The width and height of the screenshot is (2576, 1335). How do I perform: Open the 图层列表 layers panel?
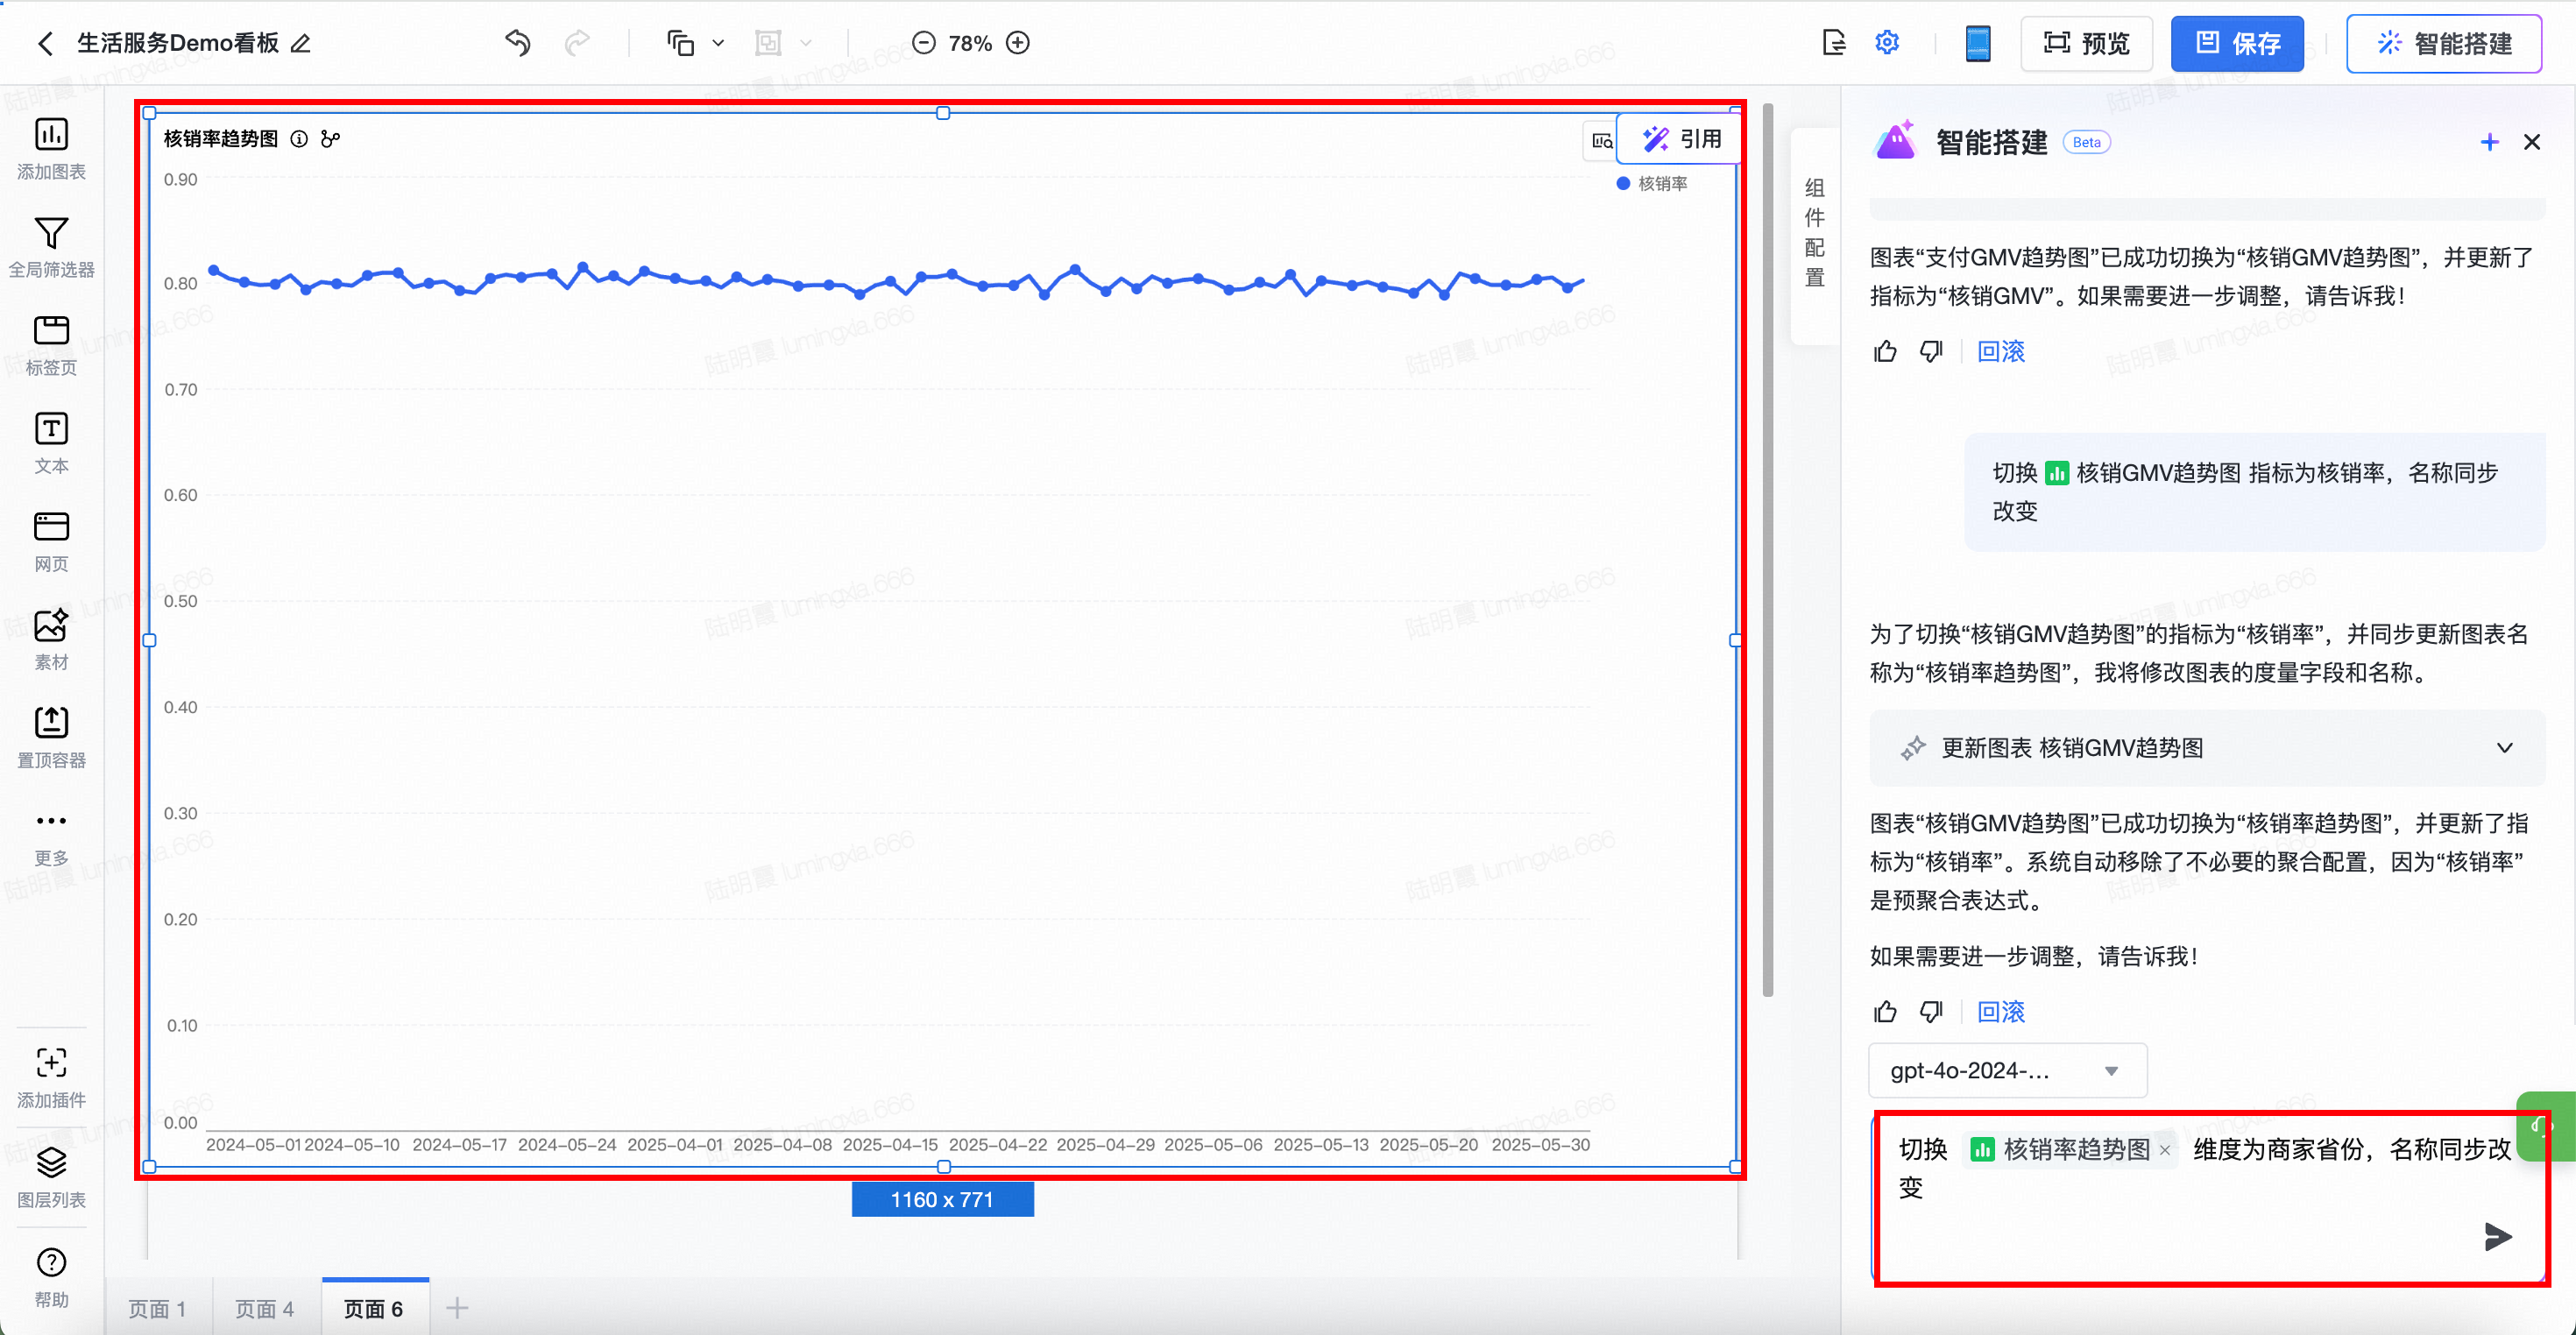tap(51, 1163)
